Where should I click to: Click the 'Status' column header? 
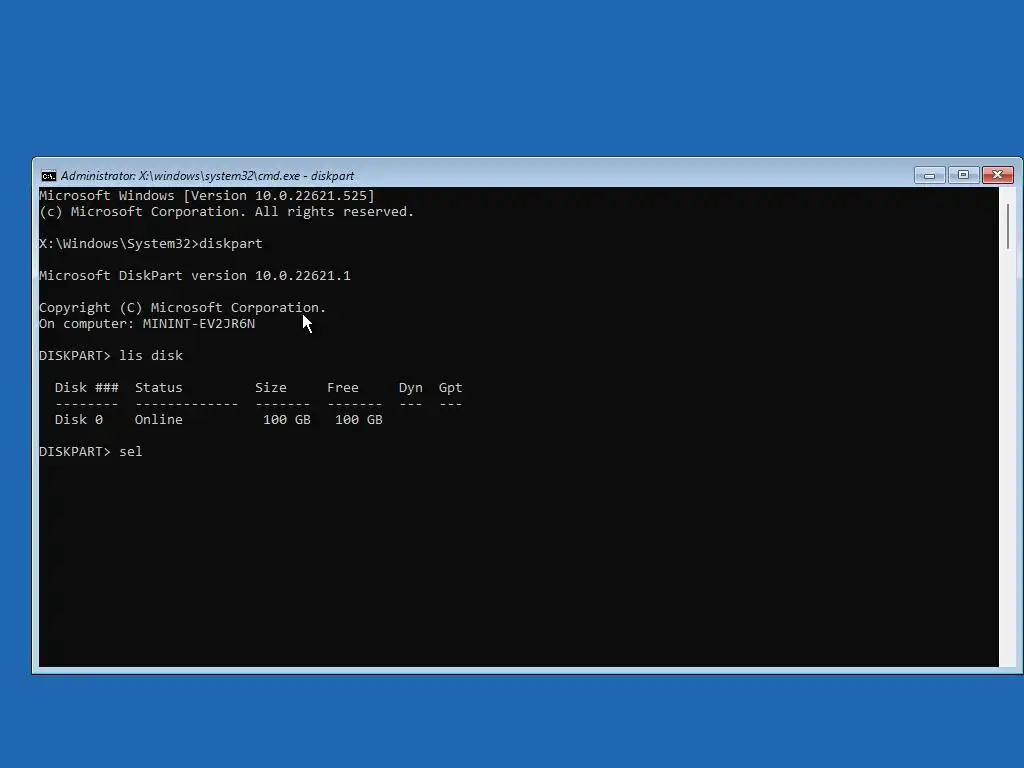pos(159,388)
